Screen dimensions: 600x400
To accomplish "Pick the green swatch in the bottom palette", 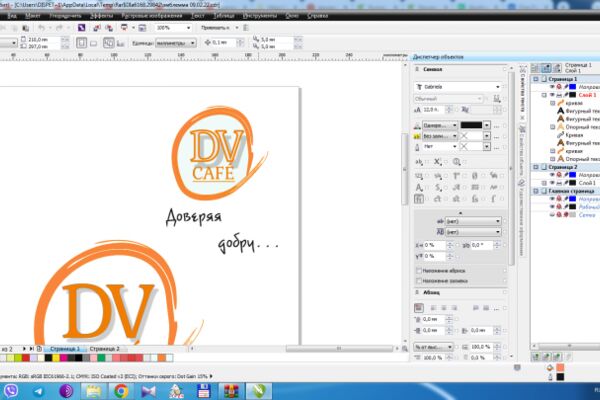I will click(101, 358).
